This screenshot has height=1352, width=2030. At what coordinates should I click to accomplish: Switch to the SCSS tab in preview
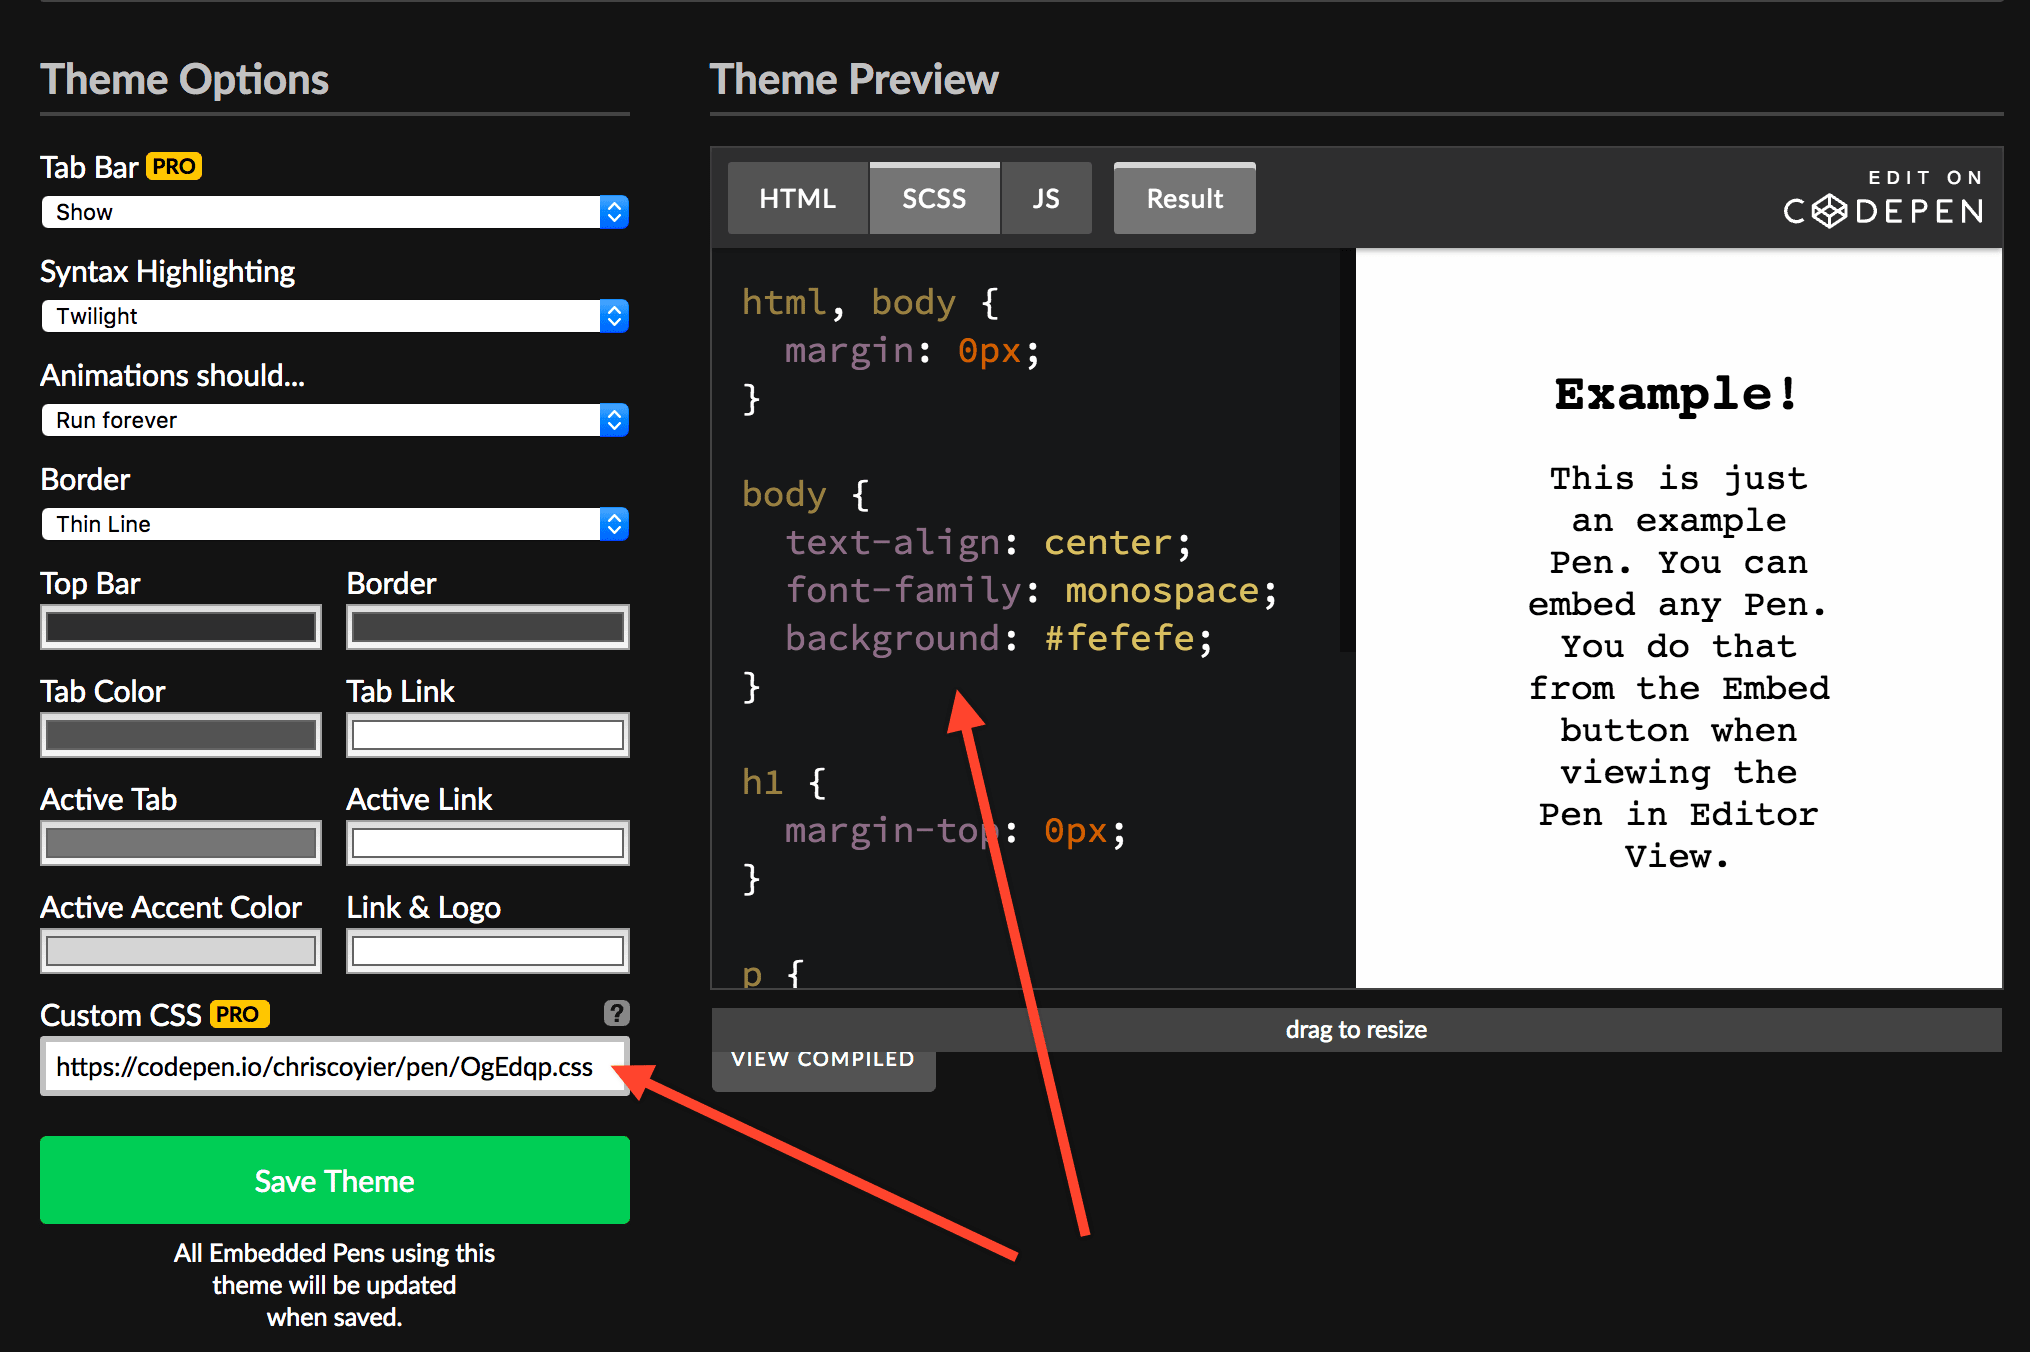[935, 198]
